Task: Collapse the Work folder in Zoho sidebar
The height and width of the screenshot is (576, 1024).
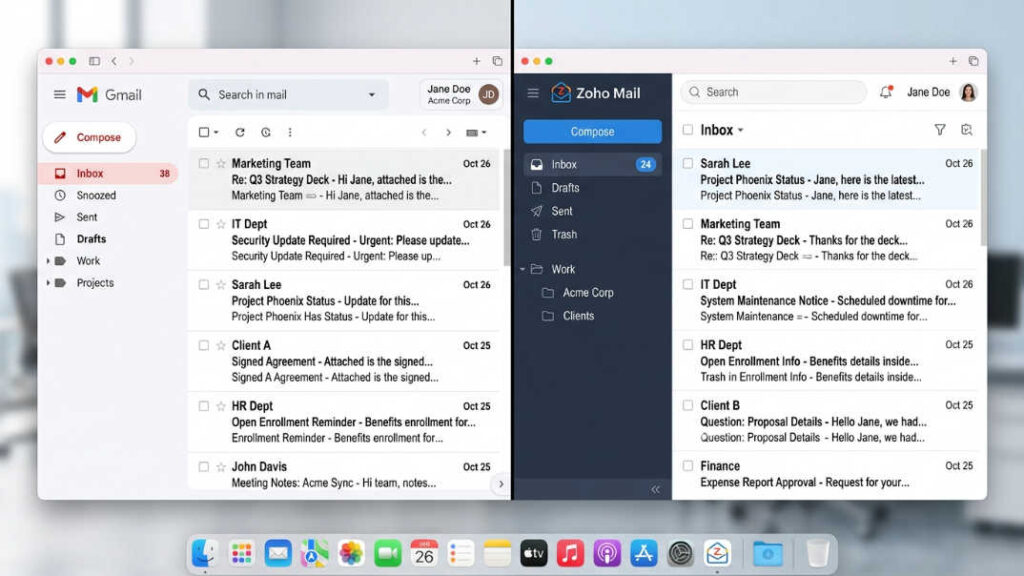Action: (x=522, y=269)
